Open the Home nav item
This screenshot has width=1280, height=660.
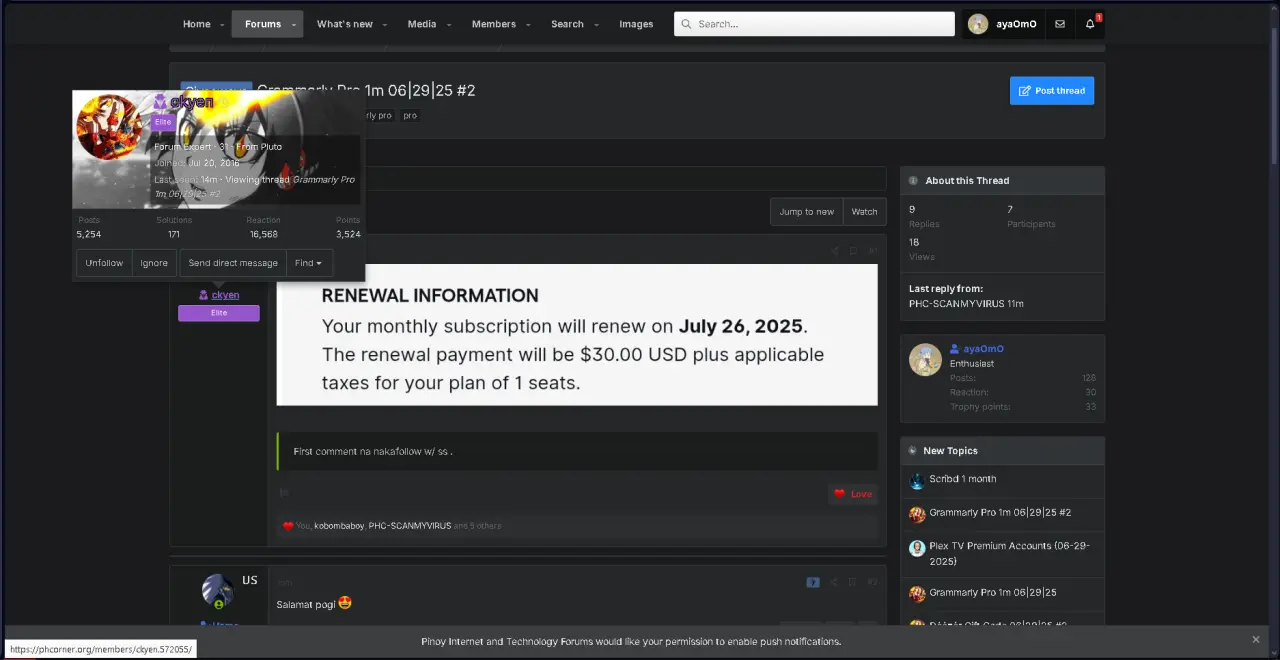[x=197, y=24]
